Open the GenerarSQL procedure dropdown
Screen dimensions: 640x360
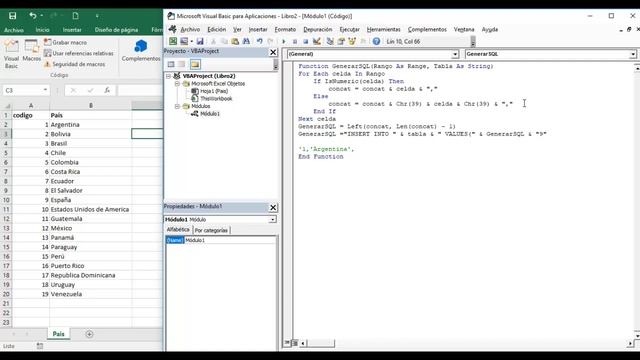pyautogui.click(x=633, y=54)
